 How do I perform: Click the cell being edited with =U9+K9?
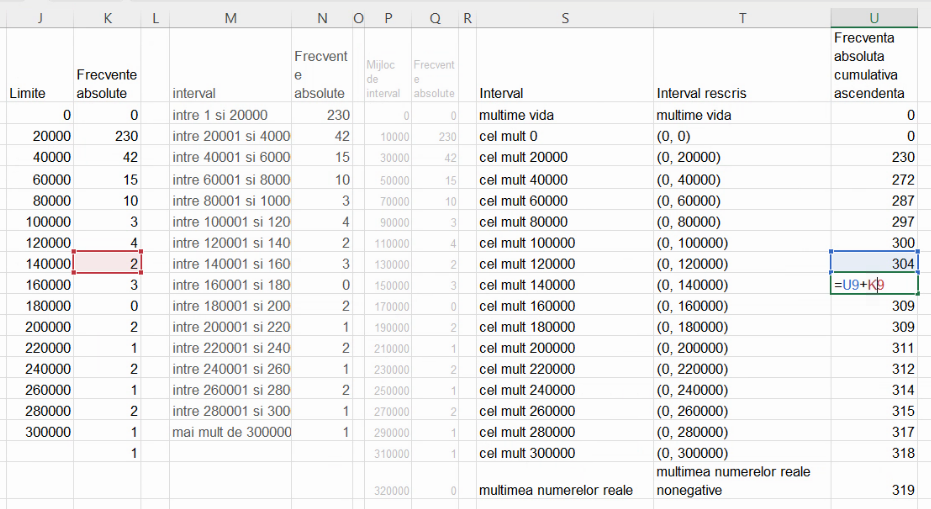[x=874, y=285]
